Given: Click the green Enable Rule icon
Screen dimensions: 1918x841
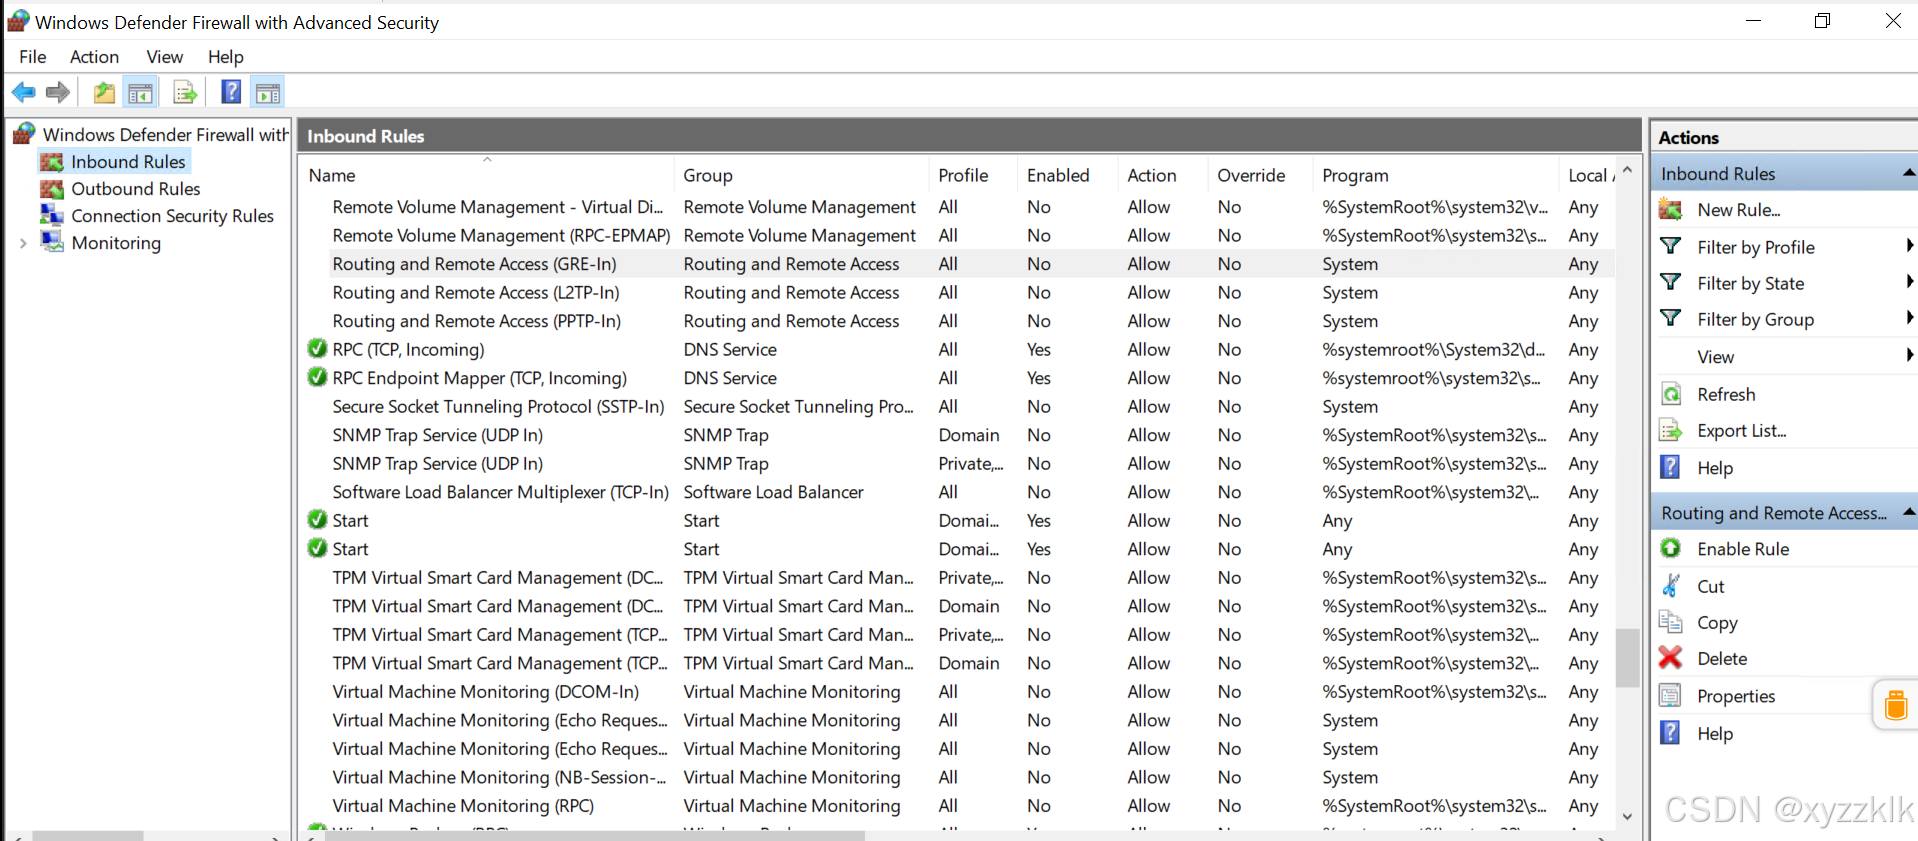Looking at the screenshot, I should tap(1670, 548).
